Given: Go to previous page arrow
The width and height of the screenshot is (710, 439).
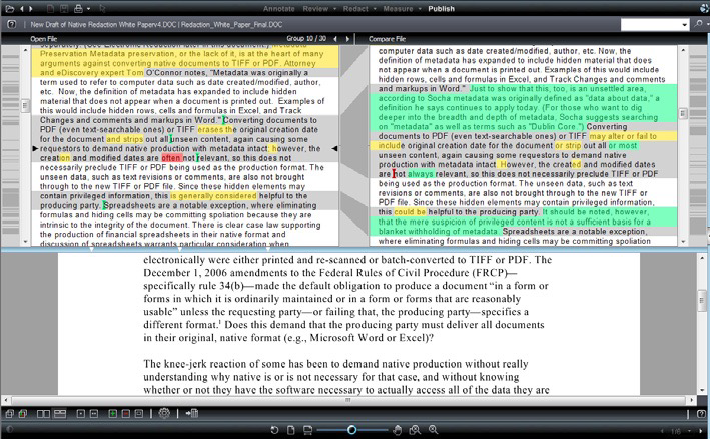Looking at the screenshot, I should [662, 431].
